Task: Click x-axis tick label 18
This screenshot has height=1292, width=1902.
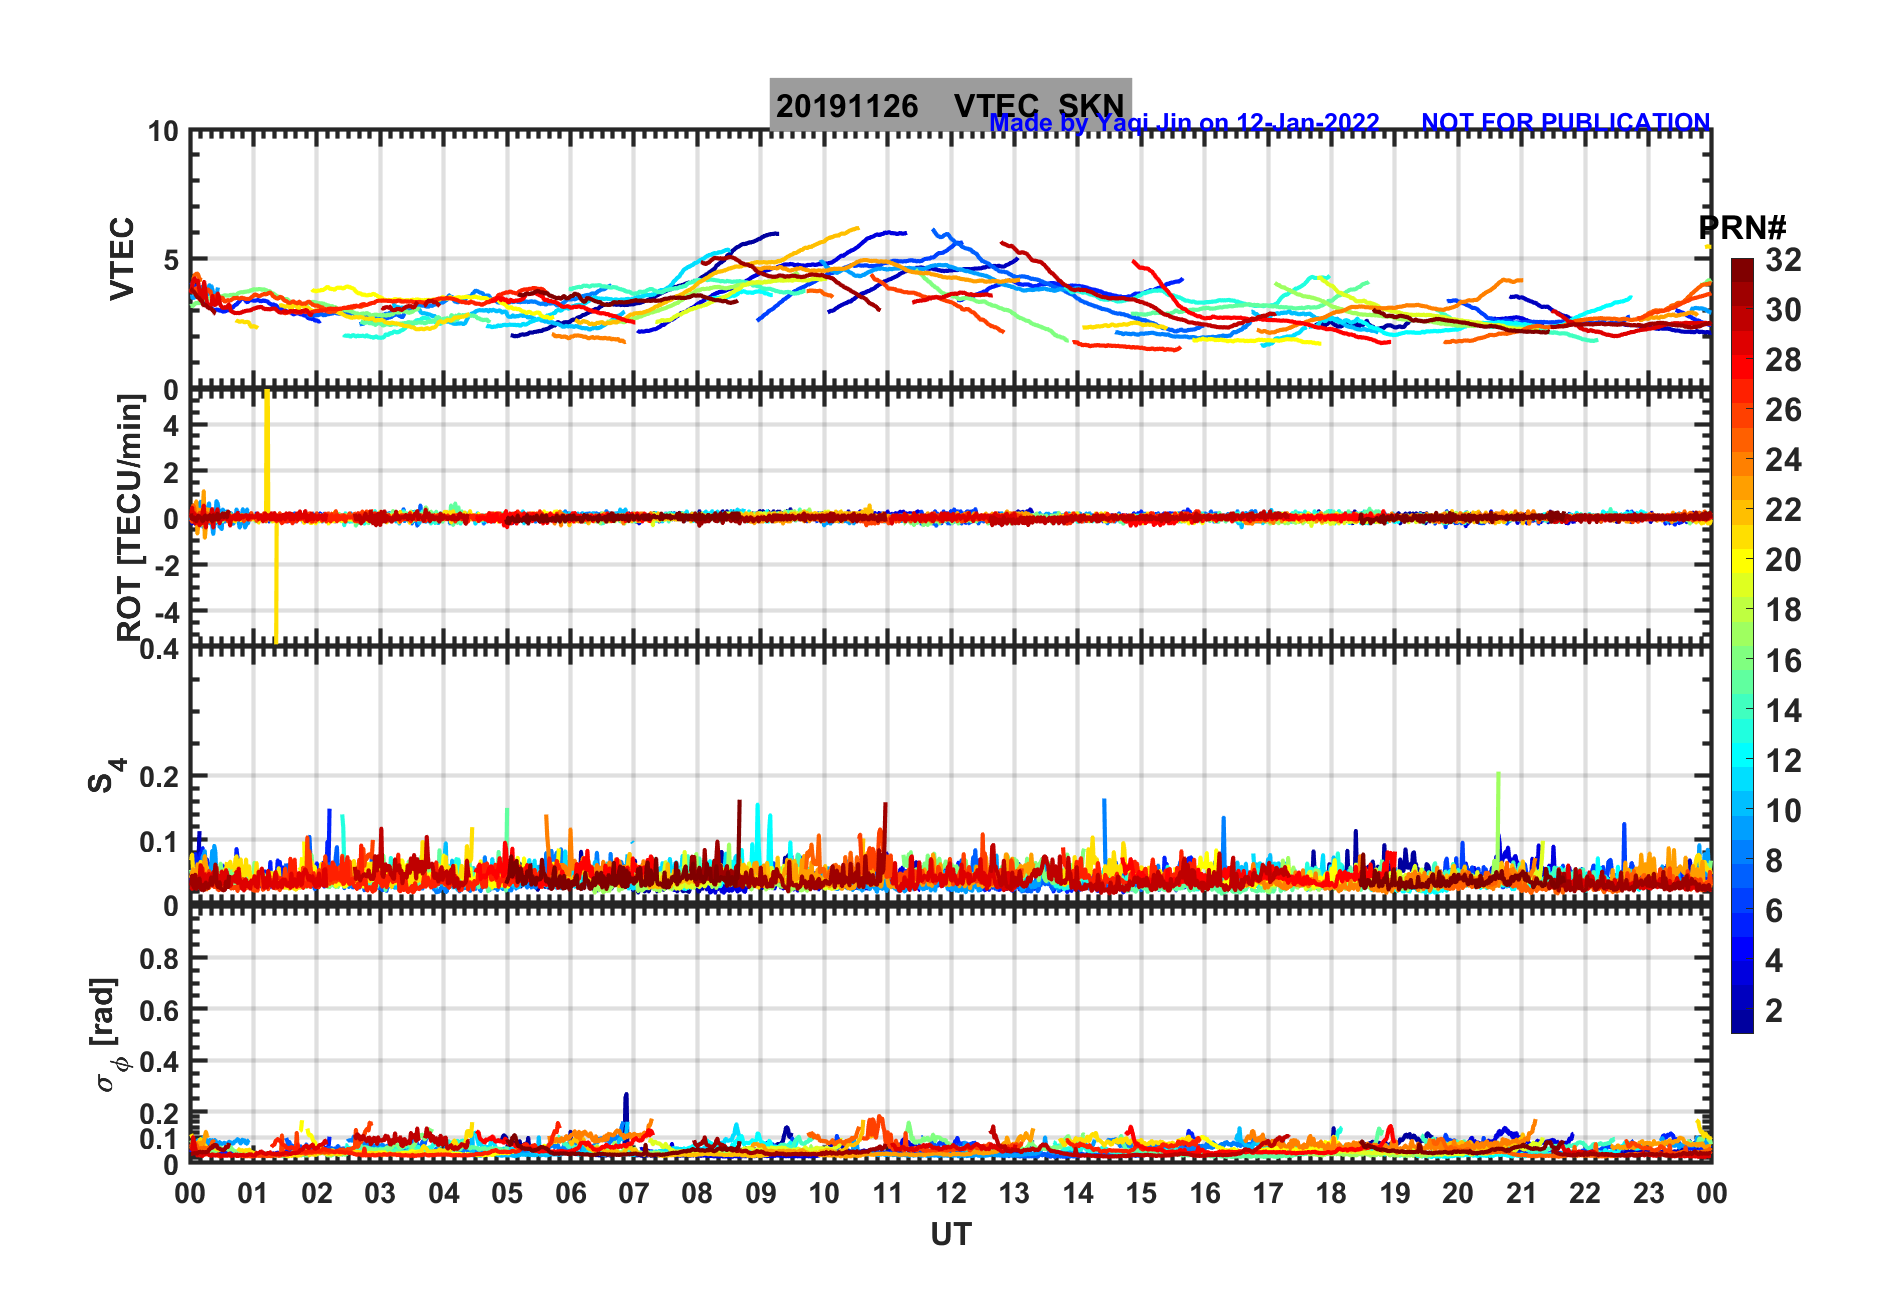Action: pyautogui.click(x=1331, y=1193)
